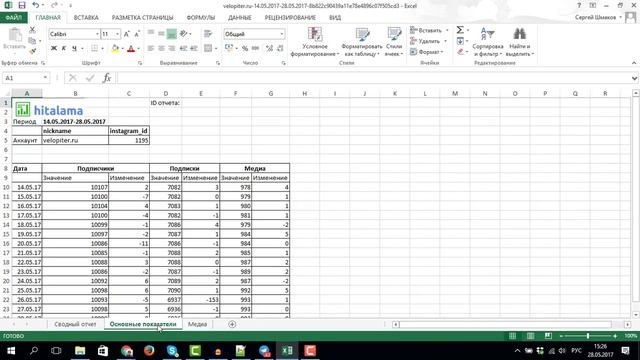Screen dimensions: 640x360
Task: Open the ФАЙЛ tab
Action: (13, 18)
